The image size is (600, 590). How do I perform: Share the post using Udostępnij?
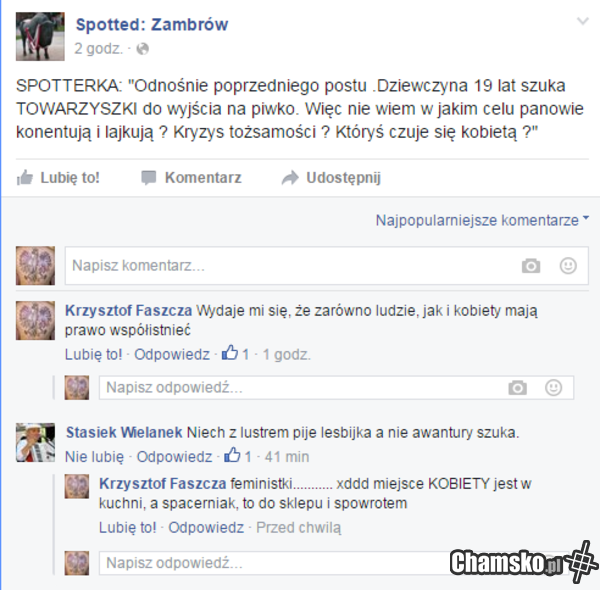tap(331, 178)
